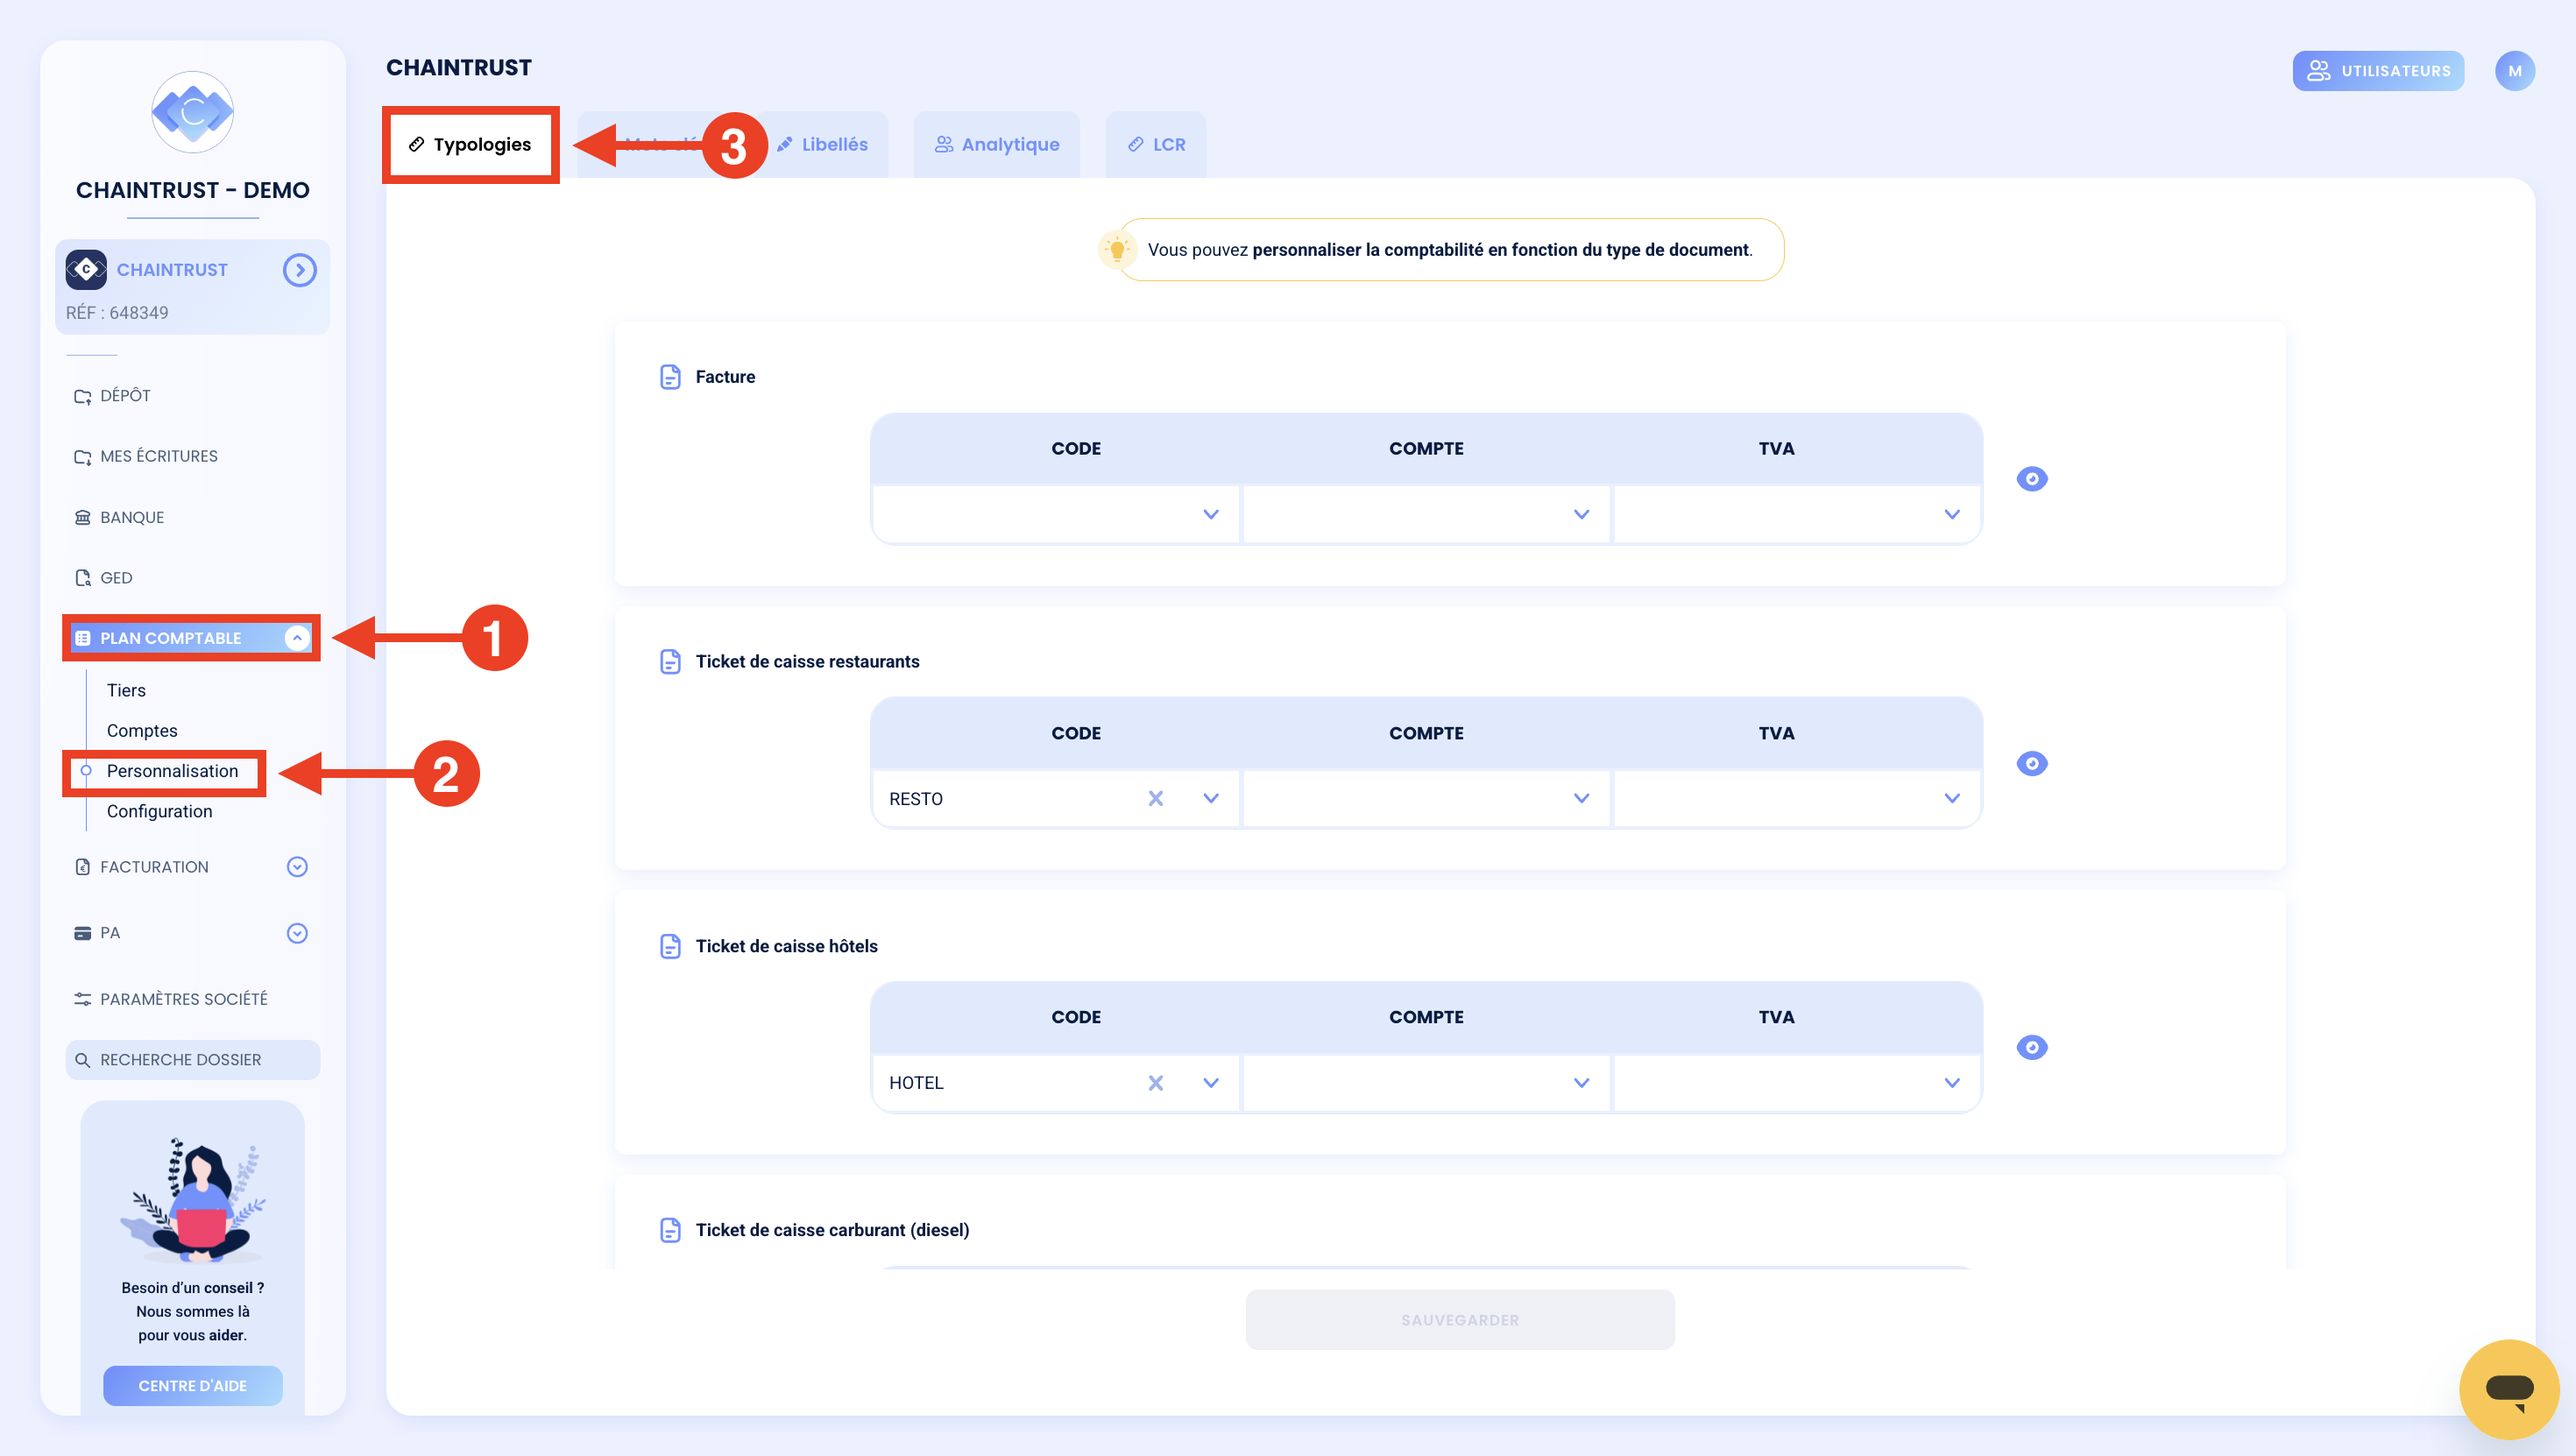Screen dimensions: 2576x1456
Task: Click the Utilisateurs button
Action: [x=2378, y=71]
